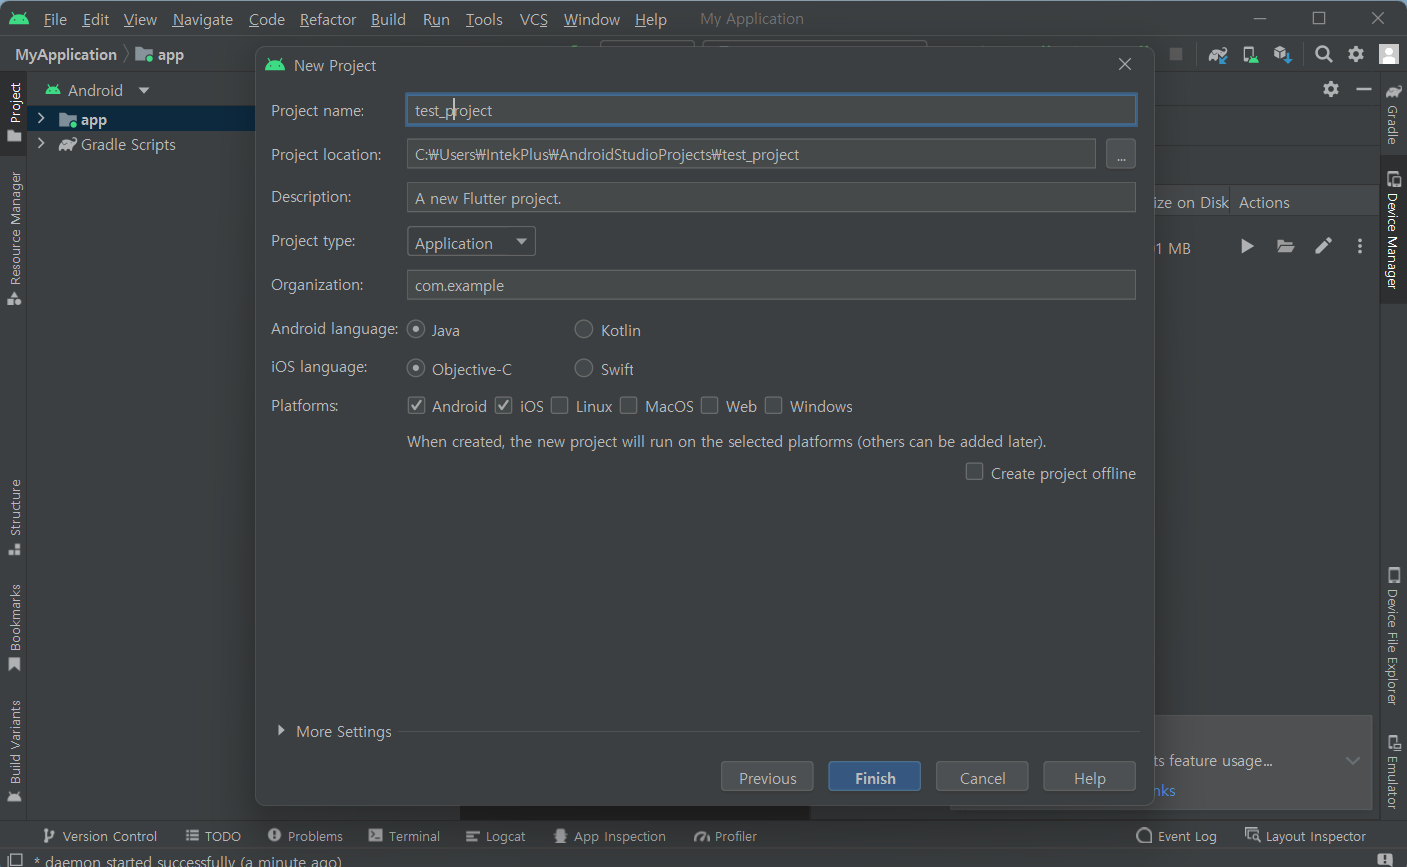The height and width of the screenshot is (867, 1407).
Task: Open the Tools menu
Action: (x=484, y=19)
